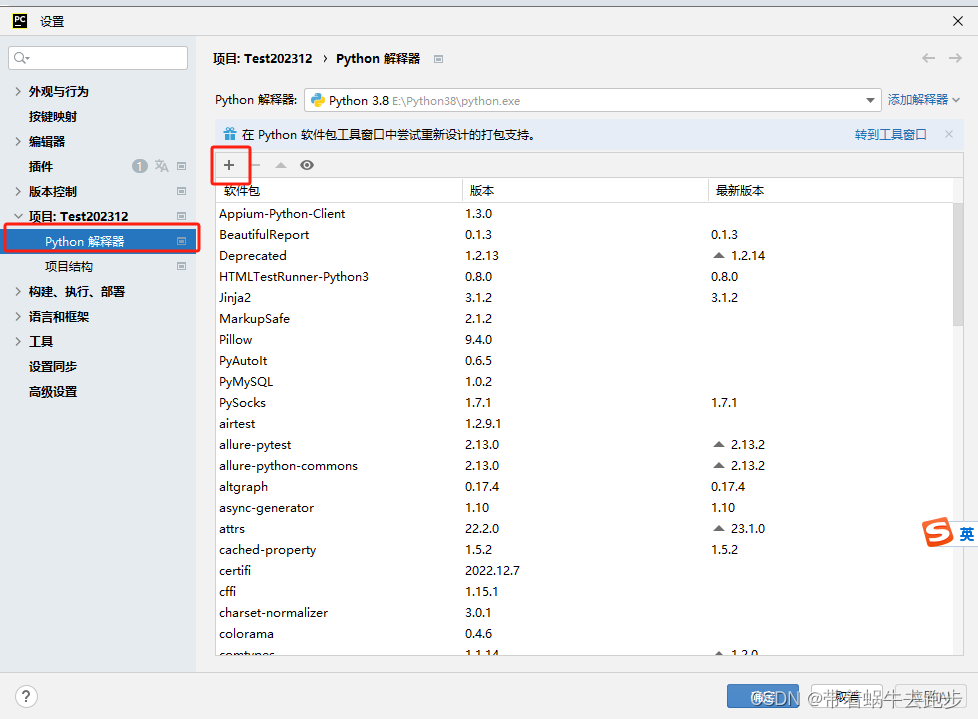Viewport: 978px width, 719px height.
Task: Expand the 工具 section
Action: tap(18, 341)
